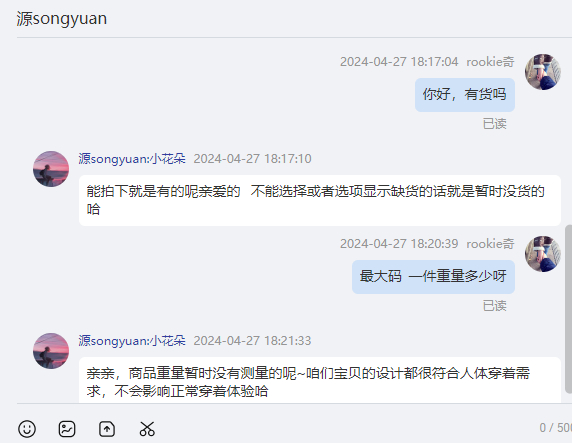Click rookie奇 avatar beside 最大码 message
This screenshot has height=443, width=572.
543,254
